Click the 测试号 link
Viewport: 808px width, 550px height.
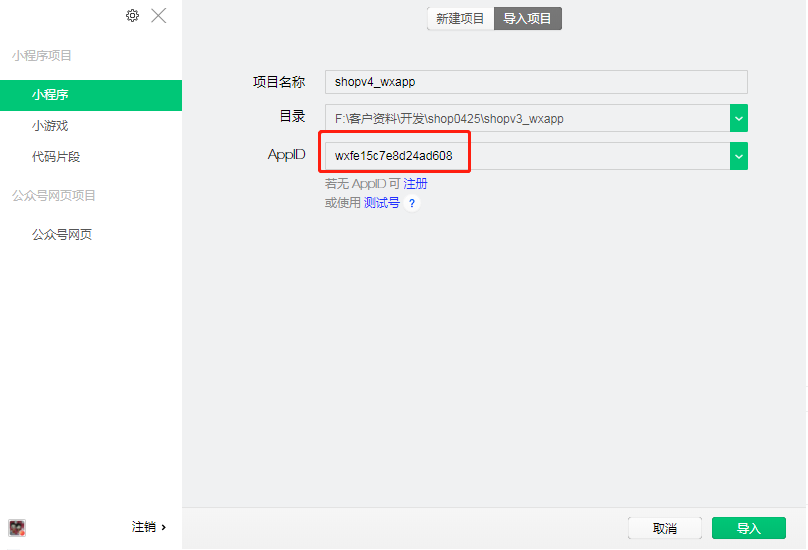[381, 203]
